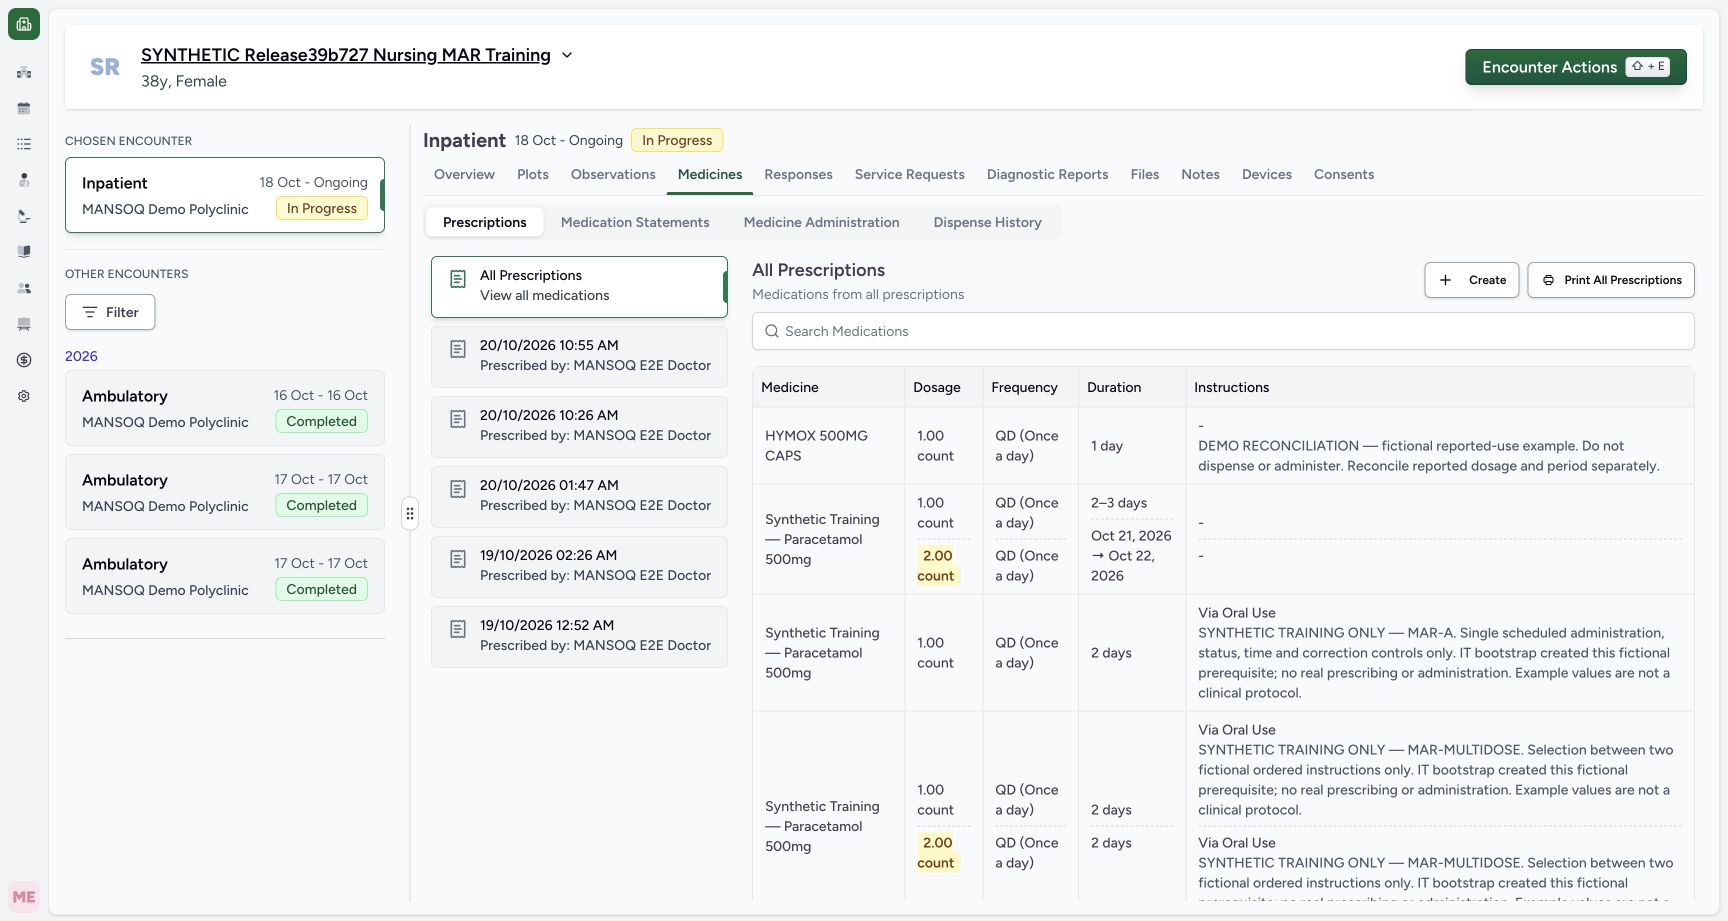1728x921 pixels.
Task: Open the billing dollar icon in sidebar
Action: pos(24,360)
